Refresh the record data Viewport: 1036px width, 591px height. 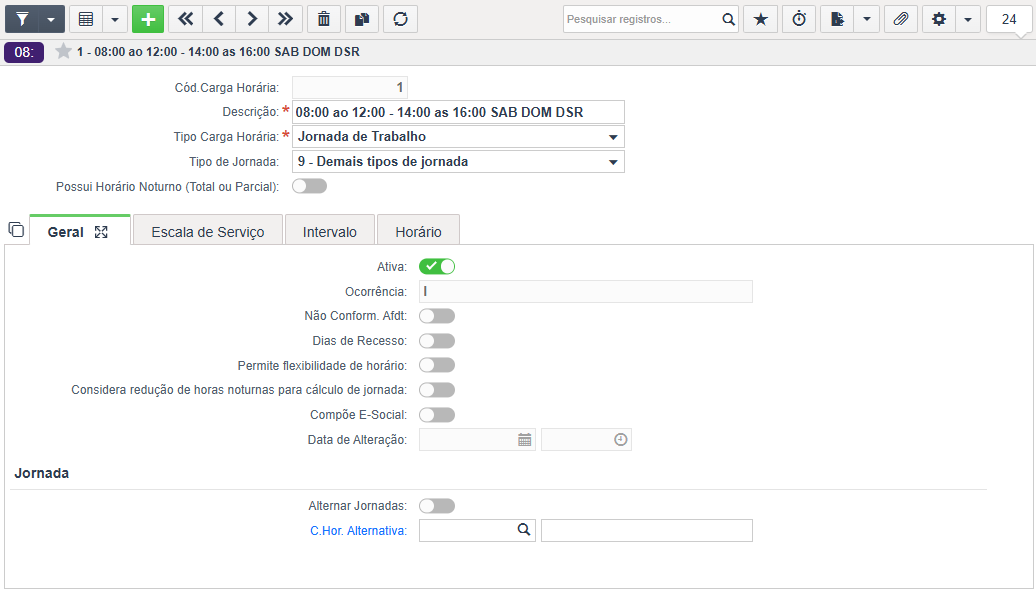click(400, 19)
